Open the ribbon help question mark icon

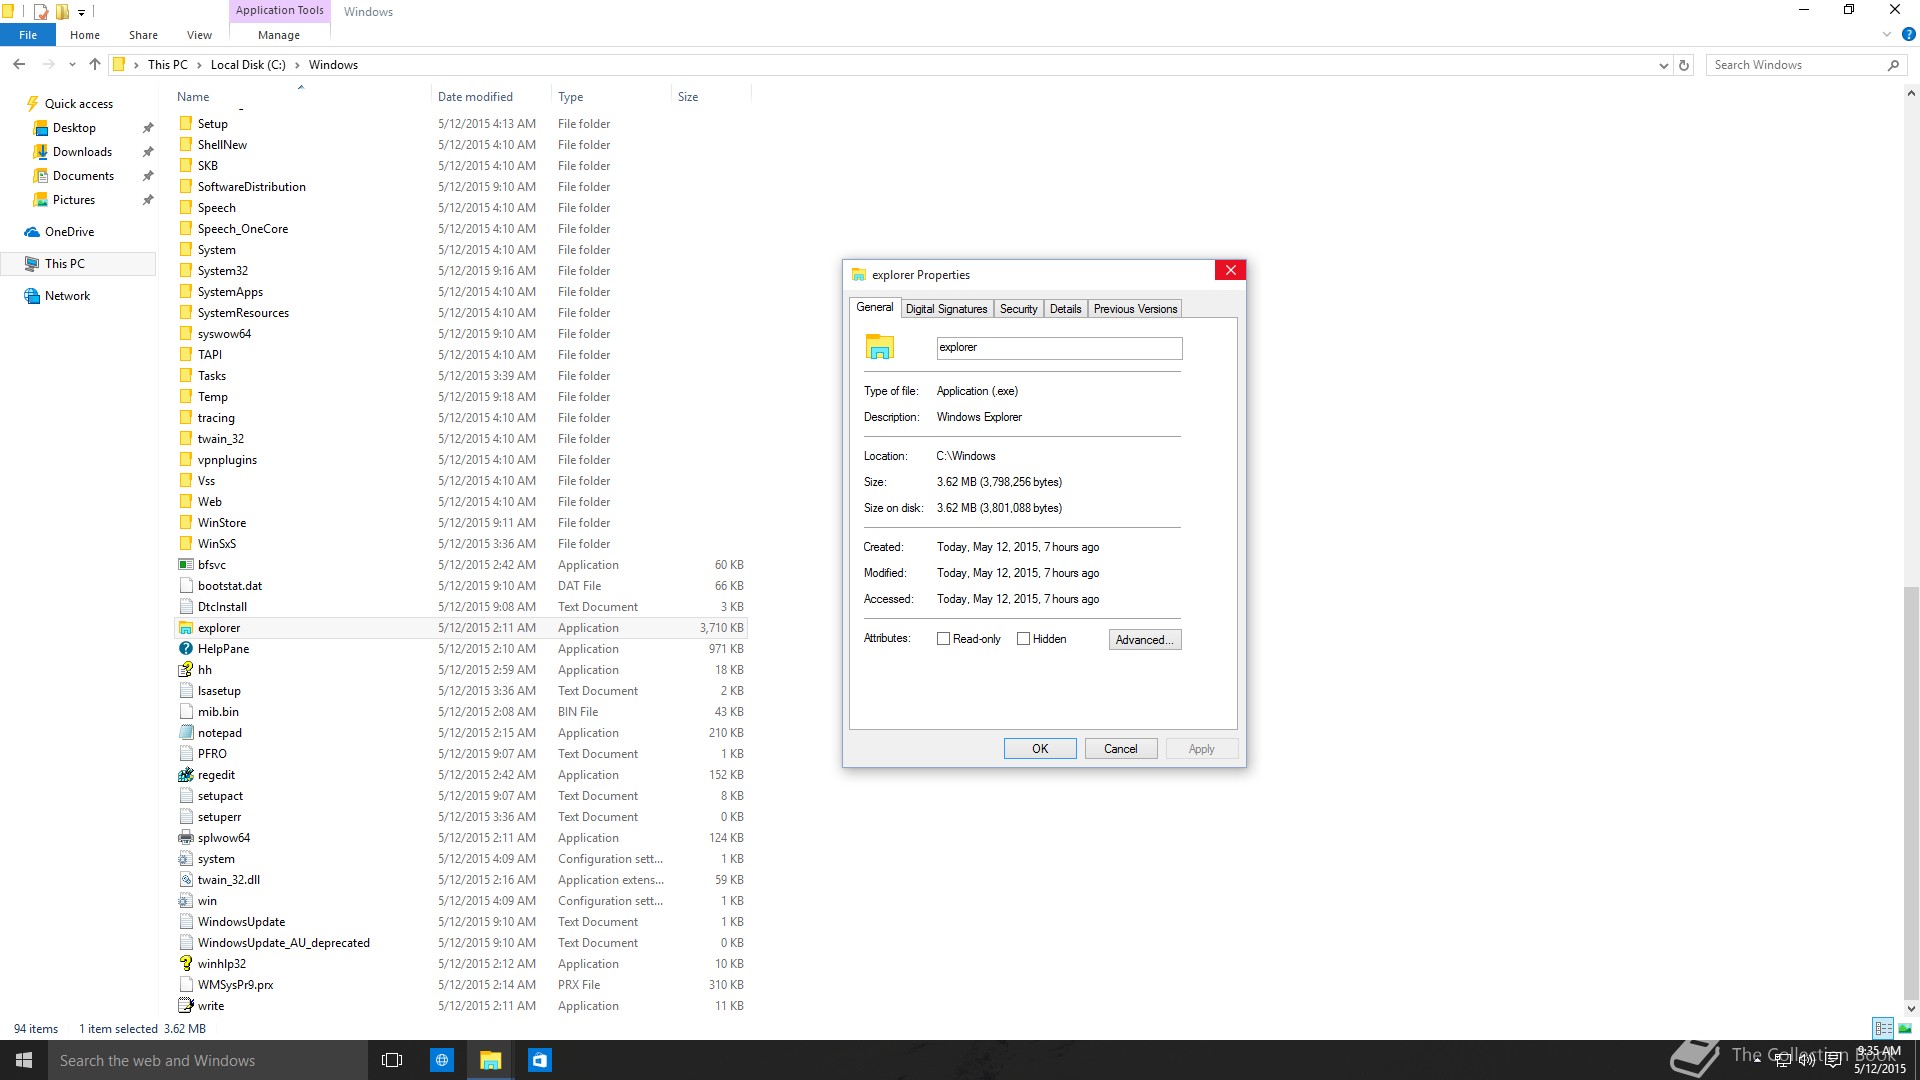pyautogui.click(x=1908, y=35)
